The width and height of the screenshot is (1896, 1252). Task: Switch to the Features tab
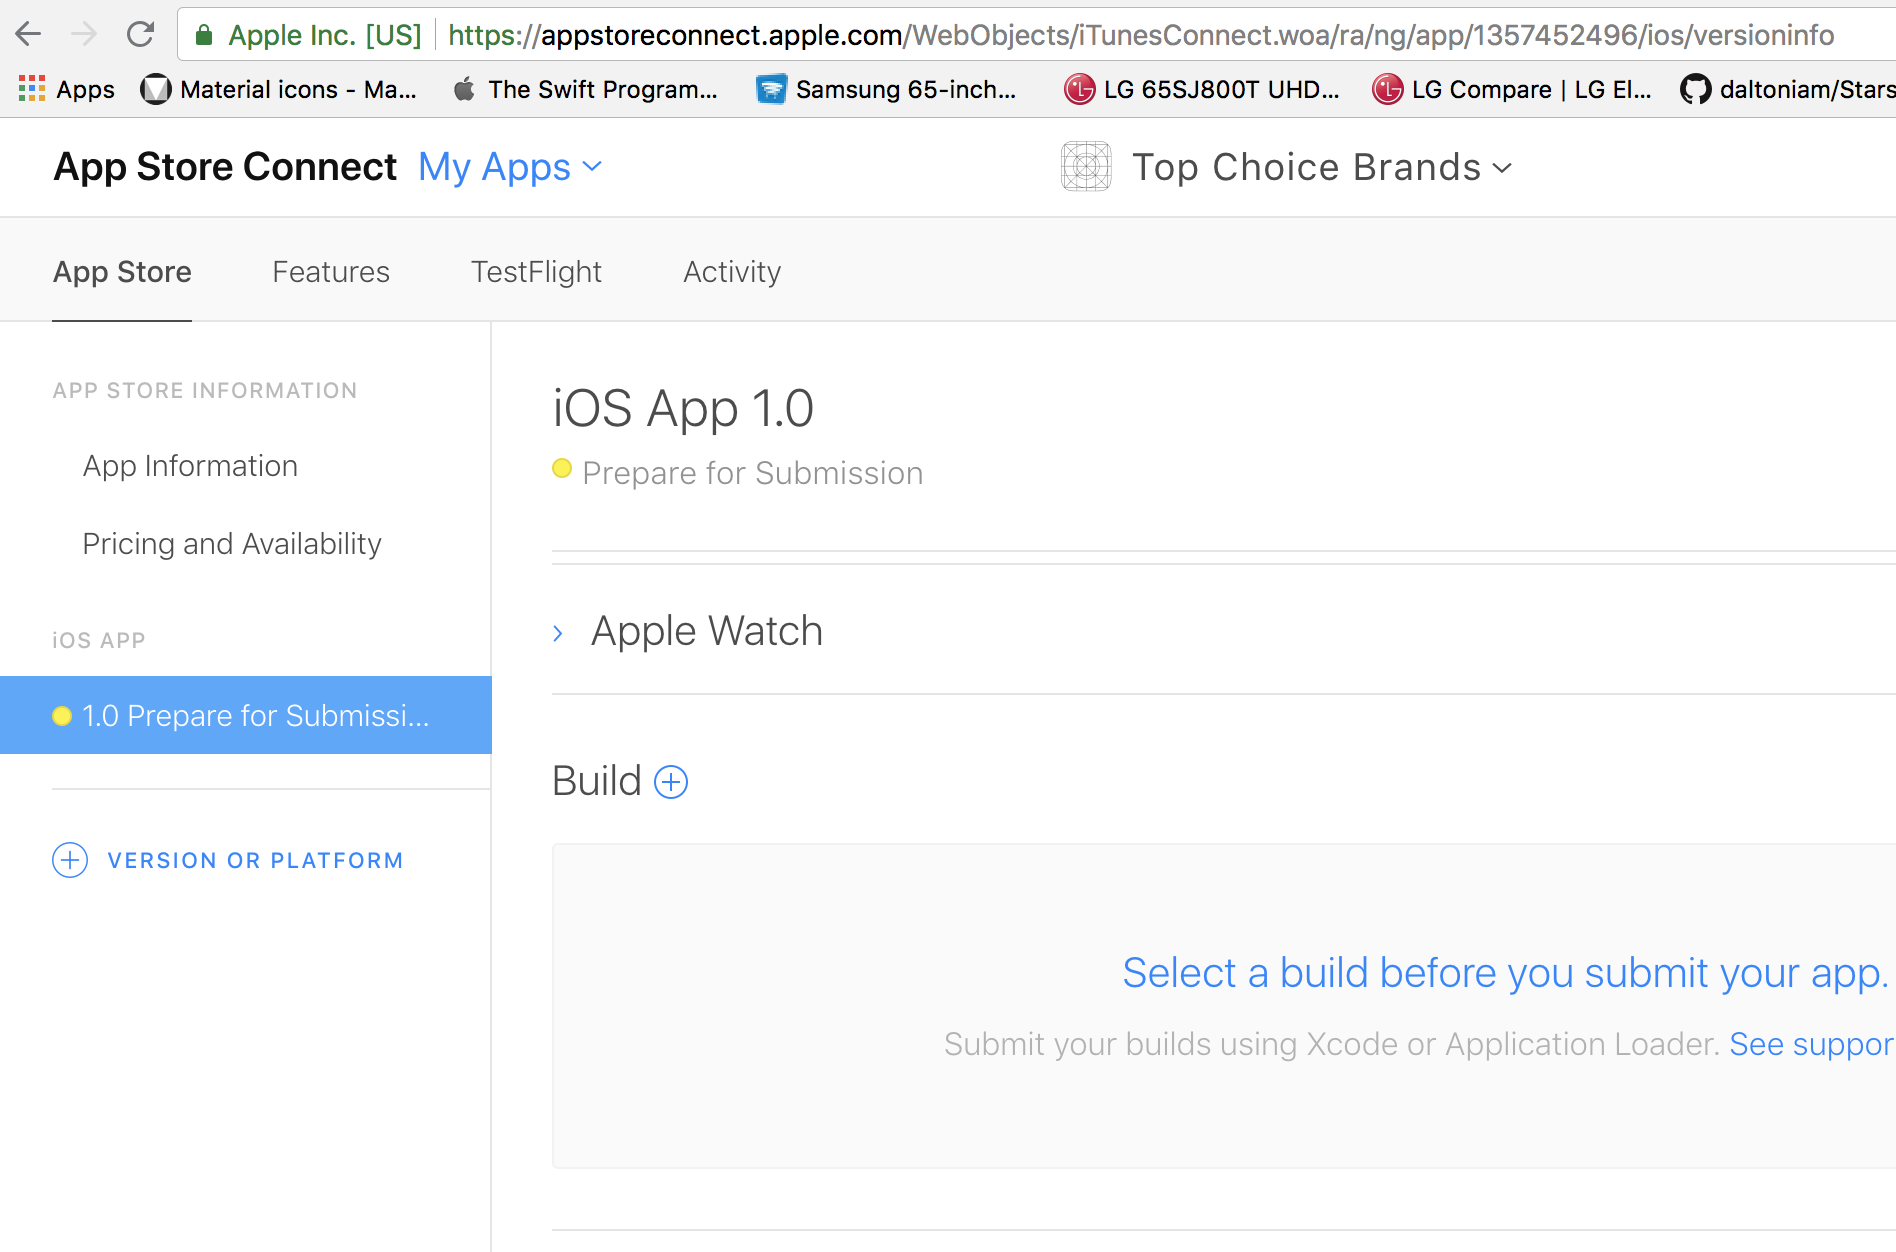(x=331, y=272)
